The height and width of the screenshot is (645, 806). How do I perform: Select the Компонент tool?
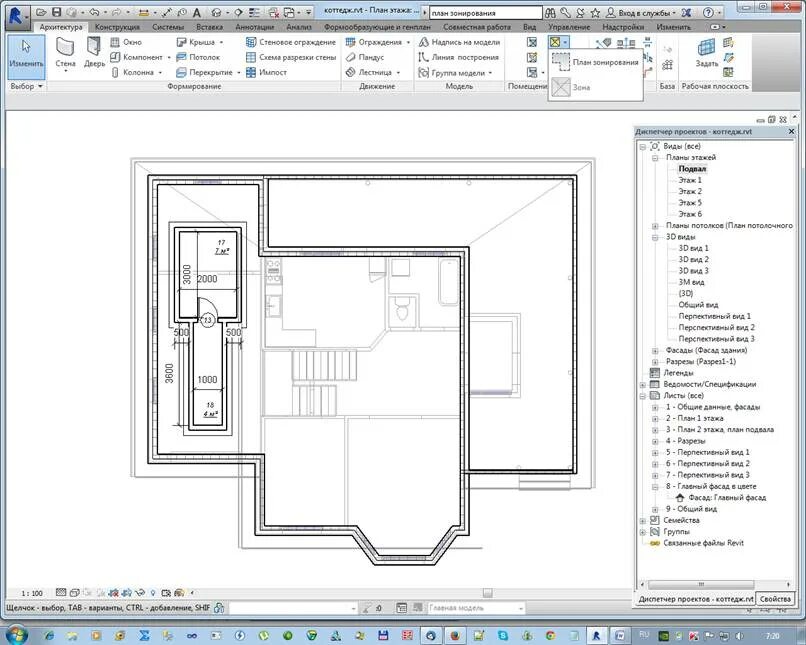(x=137, y=57)
